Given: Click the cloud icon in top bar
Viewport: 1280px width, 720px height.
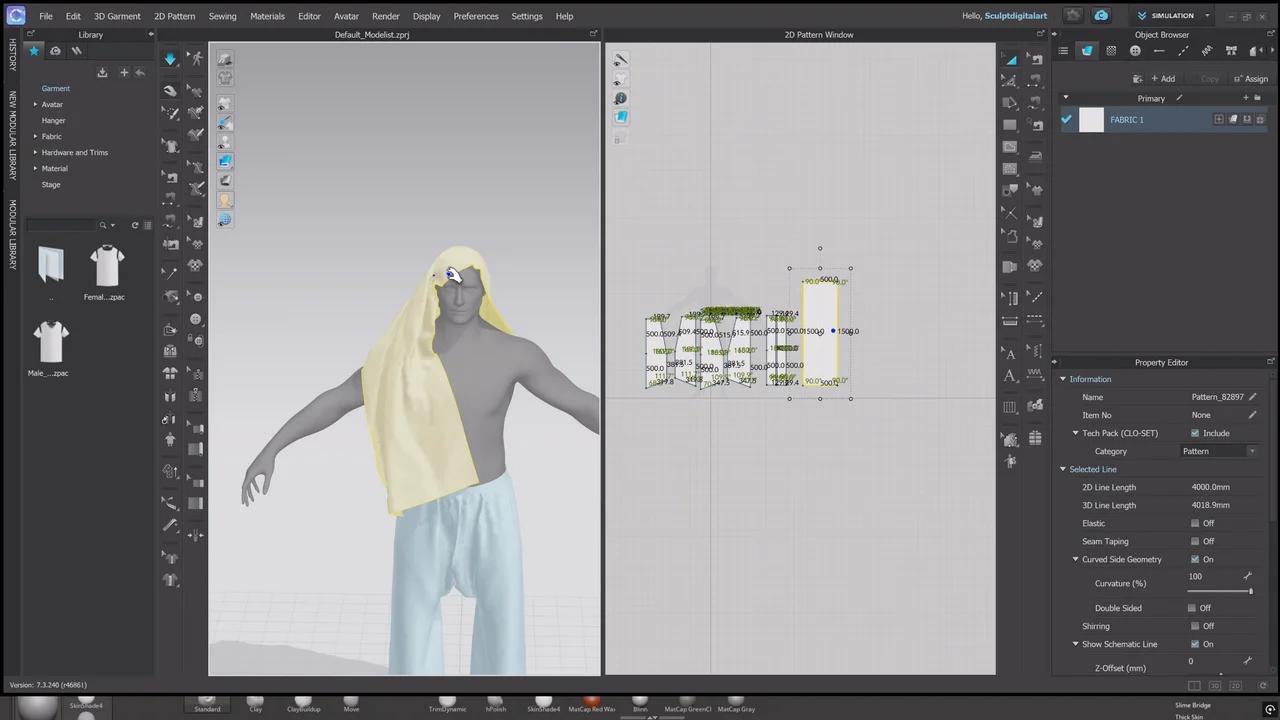Looking at the screenshot, I should pyautogui.click(x=1101, y=16).
